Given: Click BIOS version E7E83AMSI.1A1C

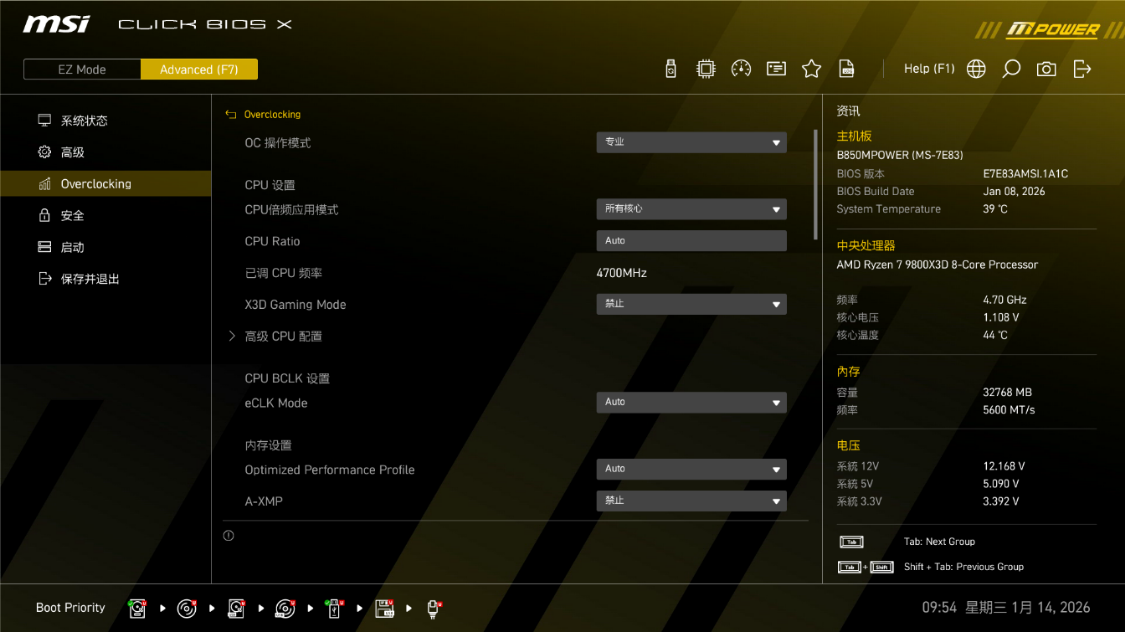Looking at the screenshot, I should click(1025, 174).
